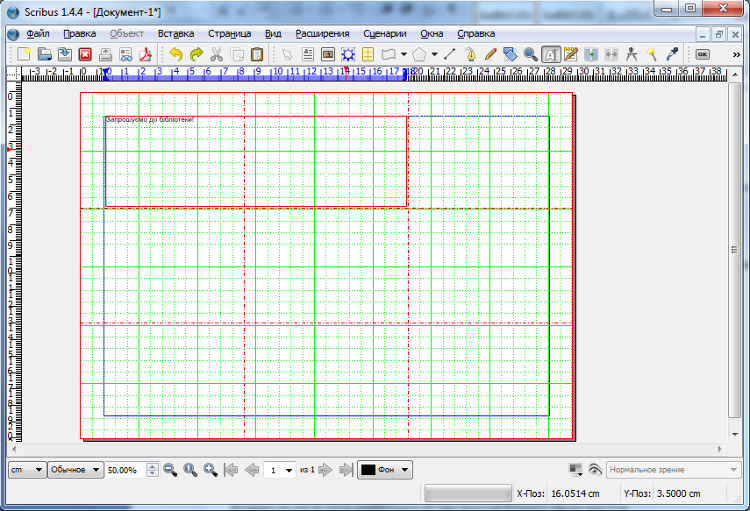Image resolution: width=750 pixels, height=511 pixels.
Task: Choose the Insert Table tool
Action: click(x=368, y=54)
